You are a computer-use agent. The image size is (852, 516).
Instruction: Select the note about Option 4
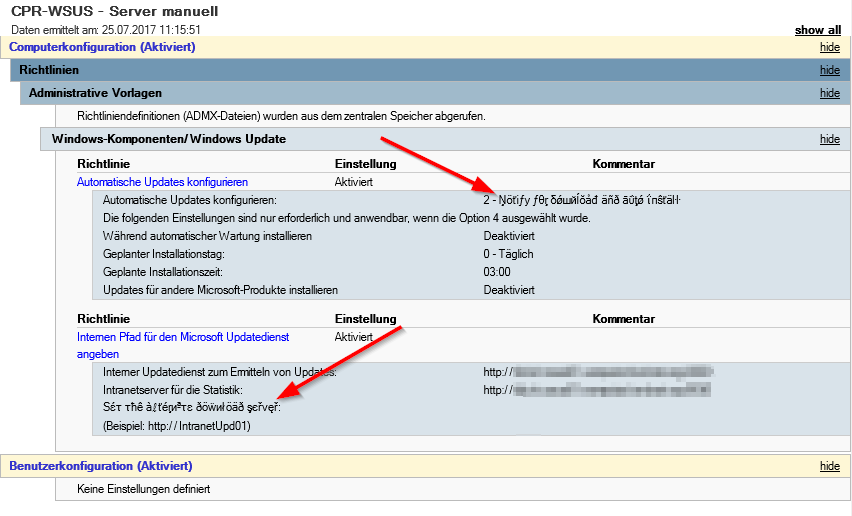[347, 218]
